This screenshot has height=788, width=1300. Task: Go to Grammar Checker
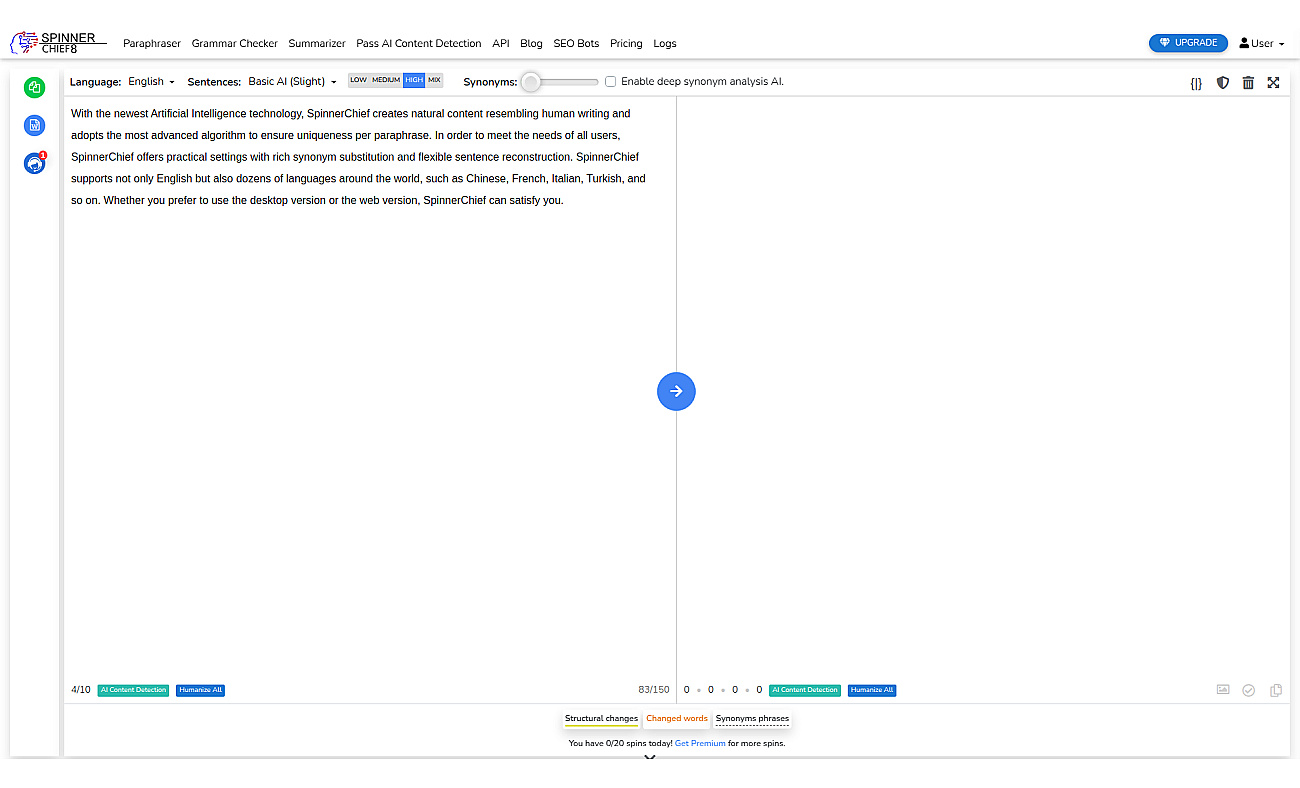point(235,43)
